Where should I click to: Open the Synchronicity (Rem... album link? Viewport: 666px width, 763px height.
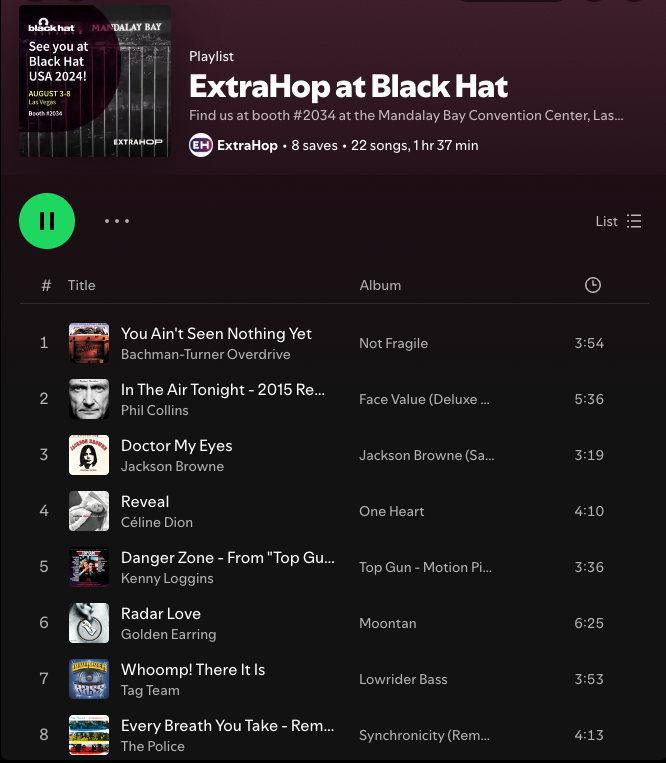(424, 735)
